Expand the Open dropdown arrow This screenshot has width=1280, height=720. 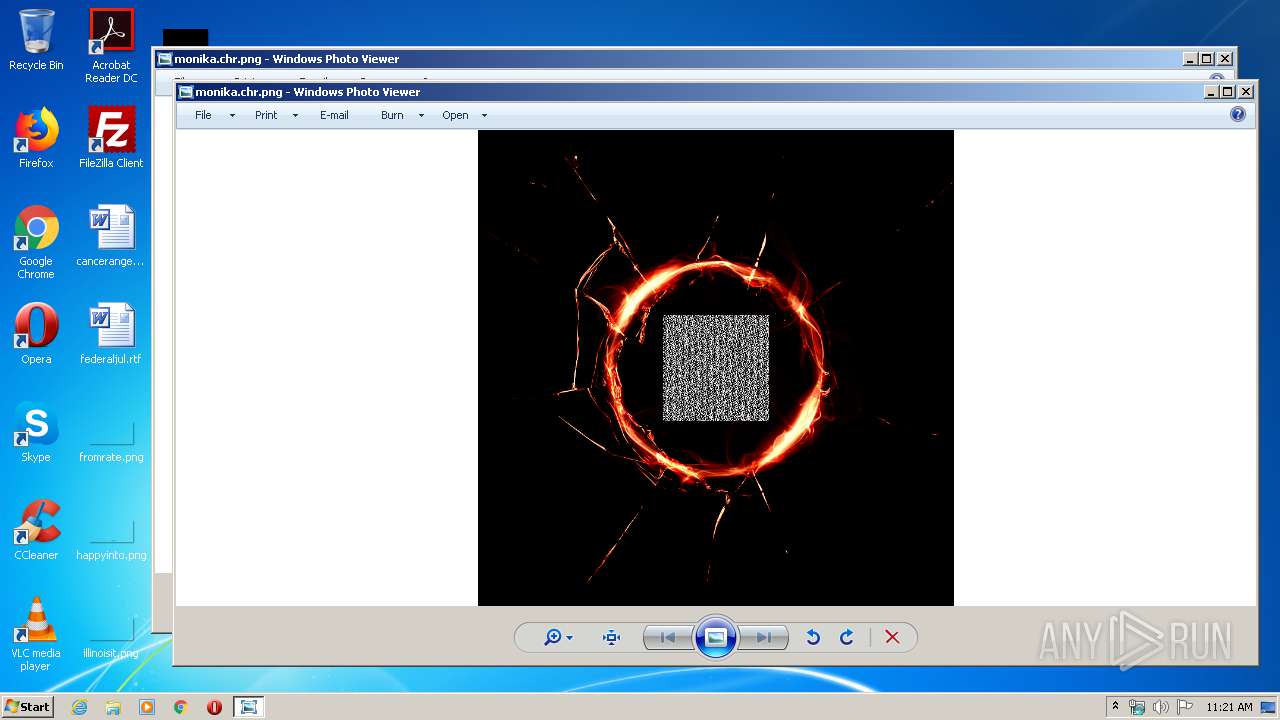click(x=484, y=116)
